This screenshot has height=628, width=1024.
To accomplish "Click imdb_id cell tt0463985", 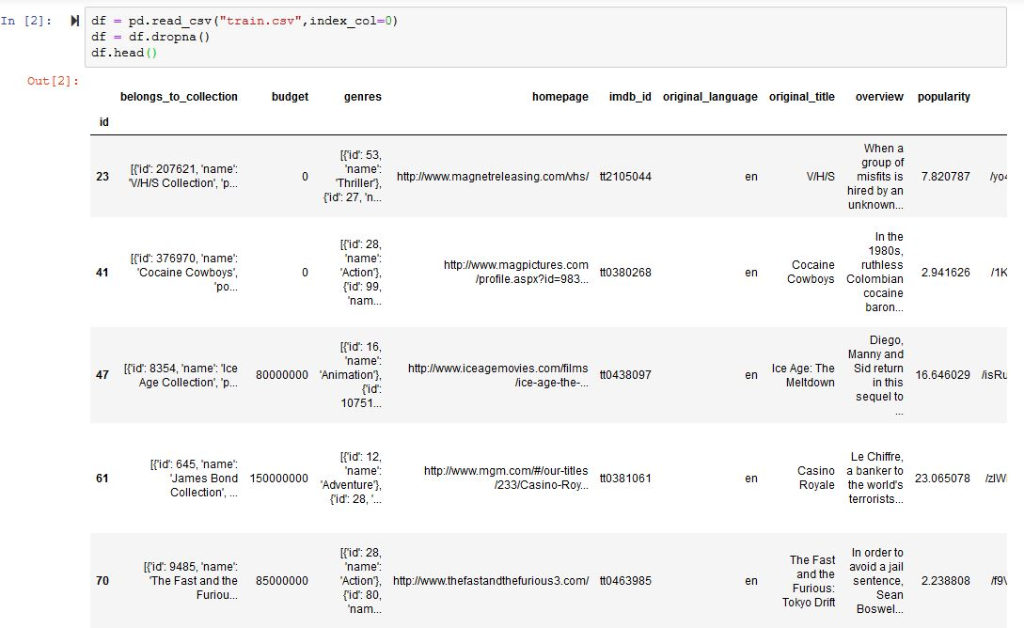I will (x=626, y=580).
